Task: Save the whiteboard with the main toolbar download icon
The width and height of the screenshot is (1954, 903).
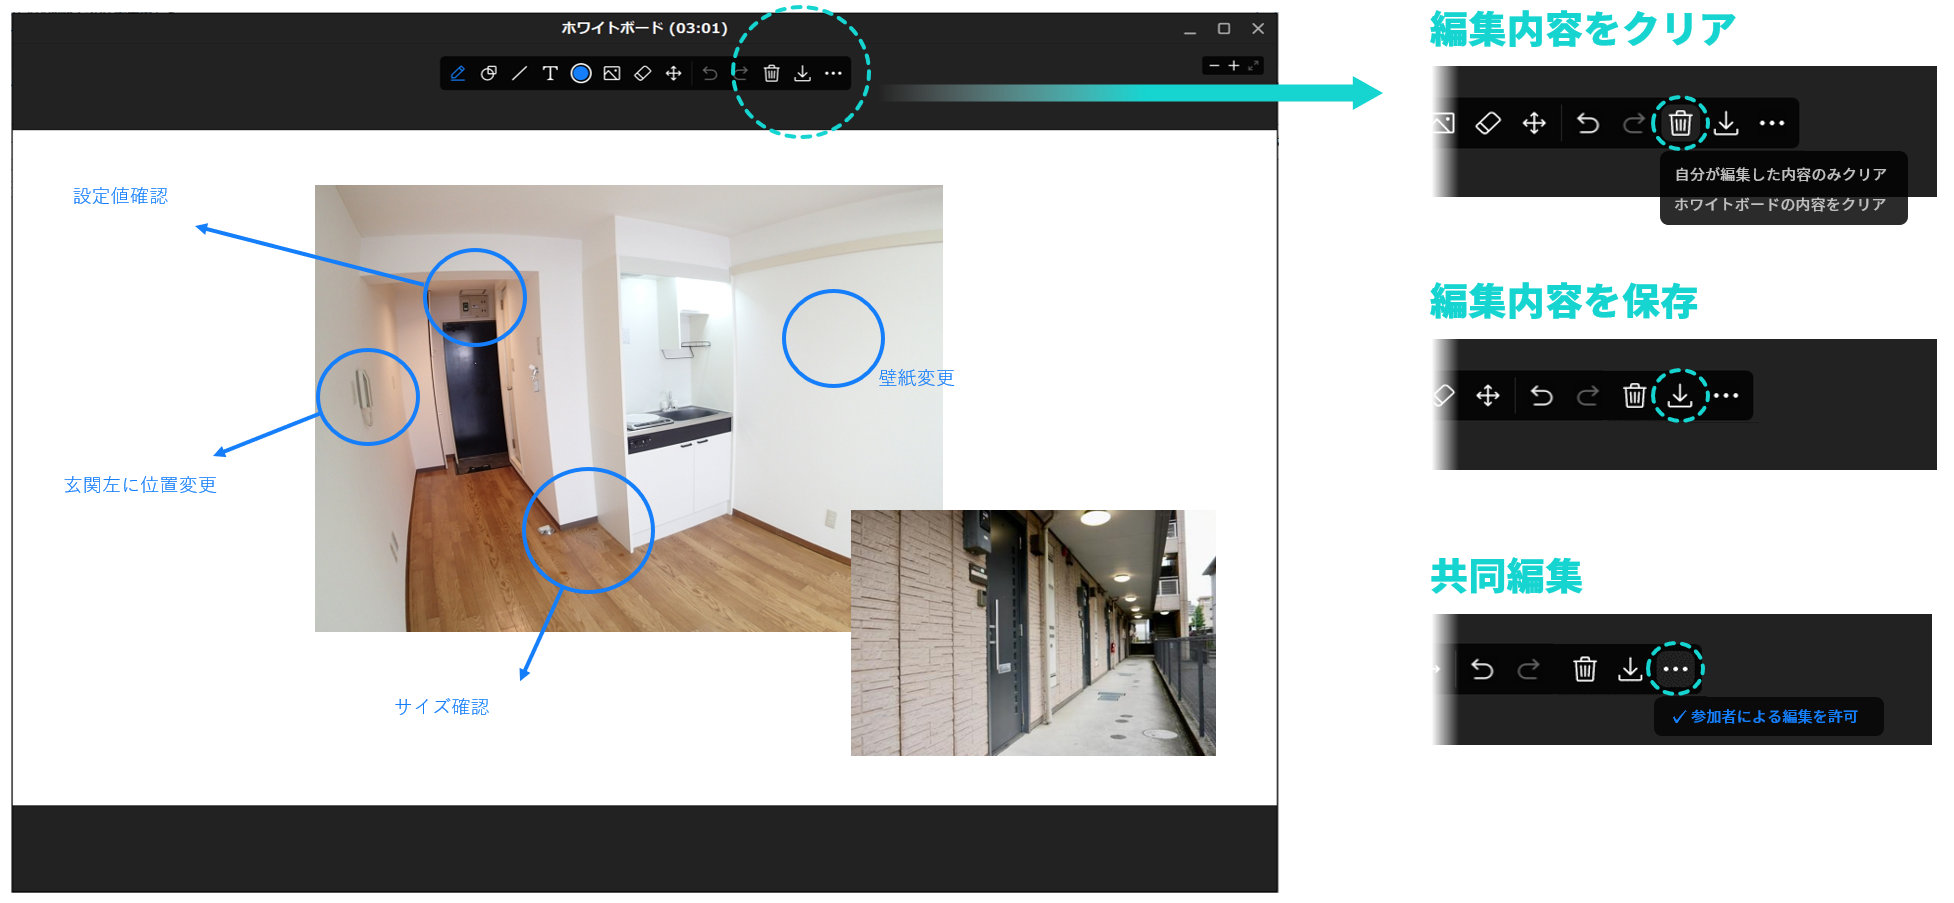Action: (803, 74)
